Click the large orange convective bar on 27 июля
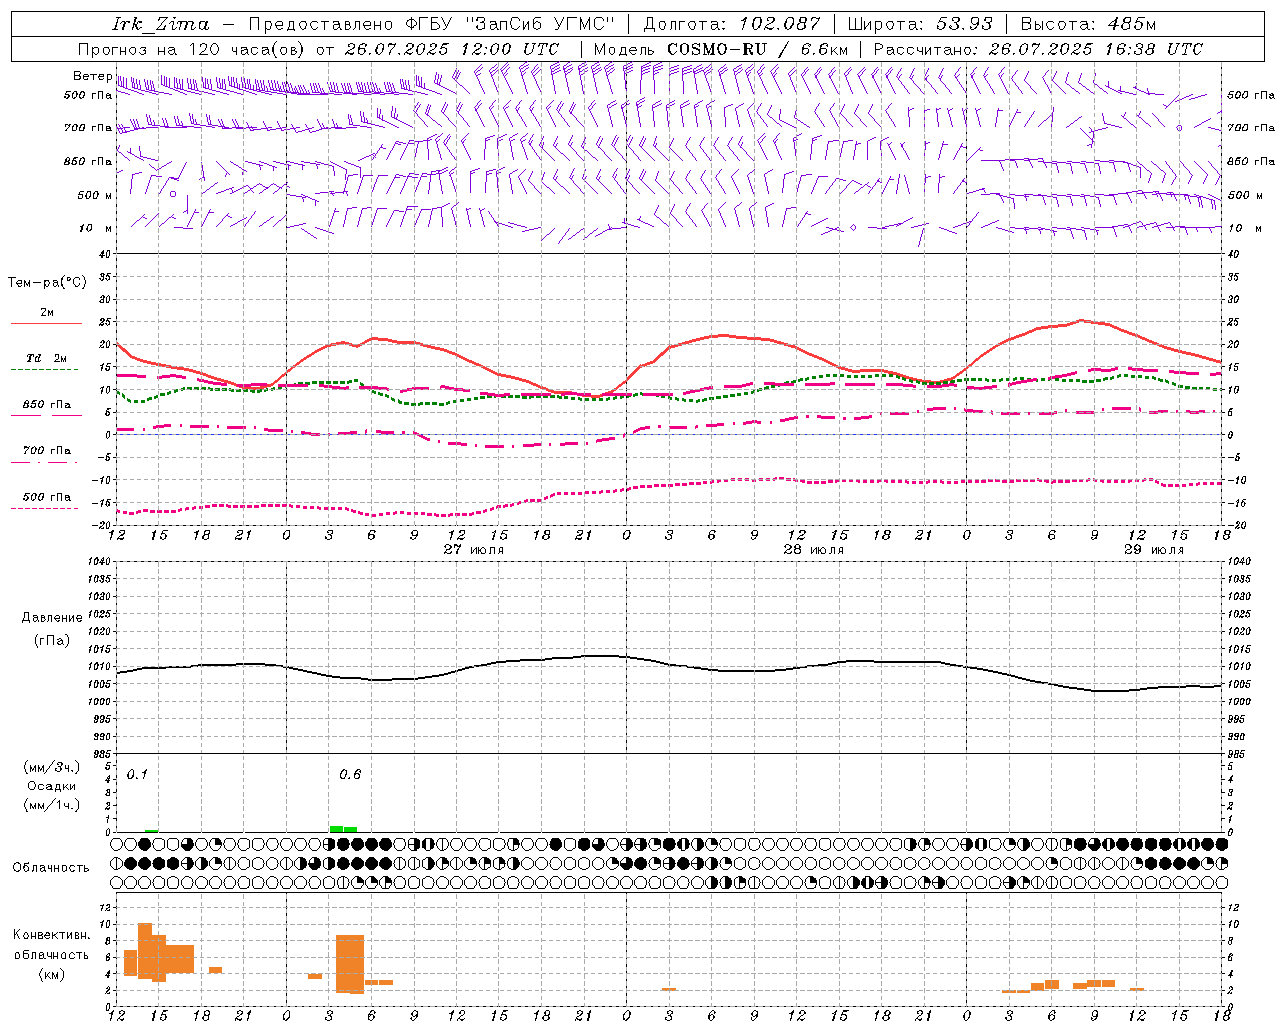 tap(350, 964)
